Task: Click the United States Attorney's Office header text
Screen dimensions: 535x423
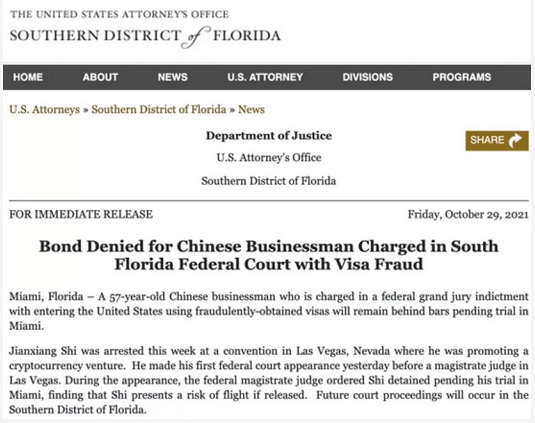Action: click(x=119, y=14)
